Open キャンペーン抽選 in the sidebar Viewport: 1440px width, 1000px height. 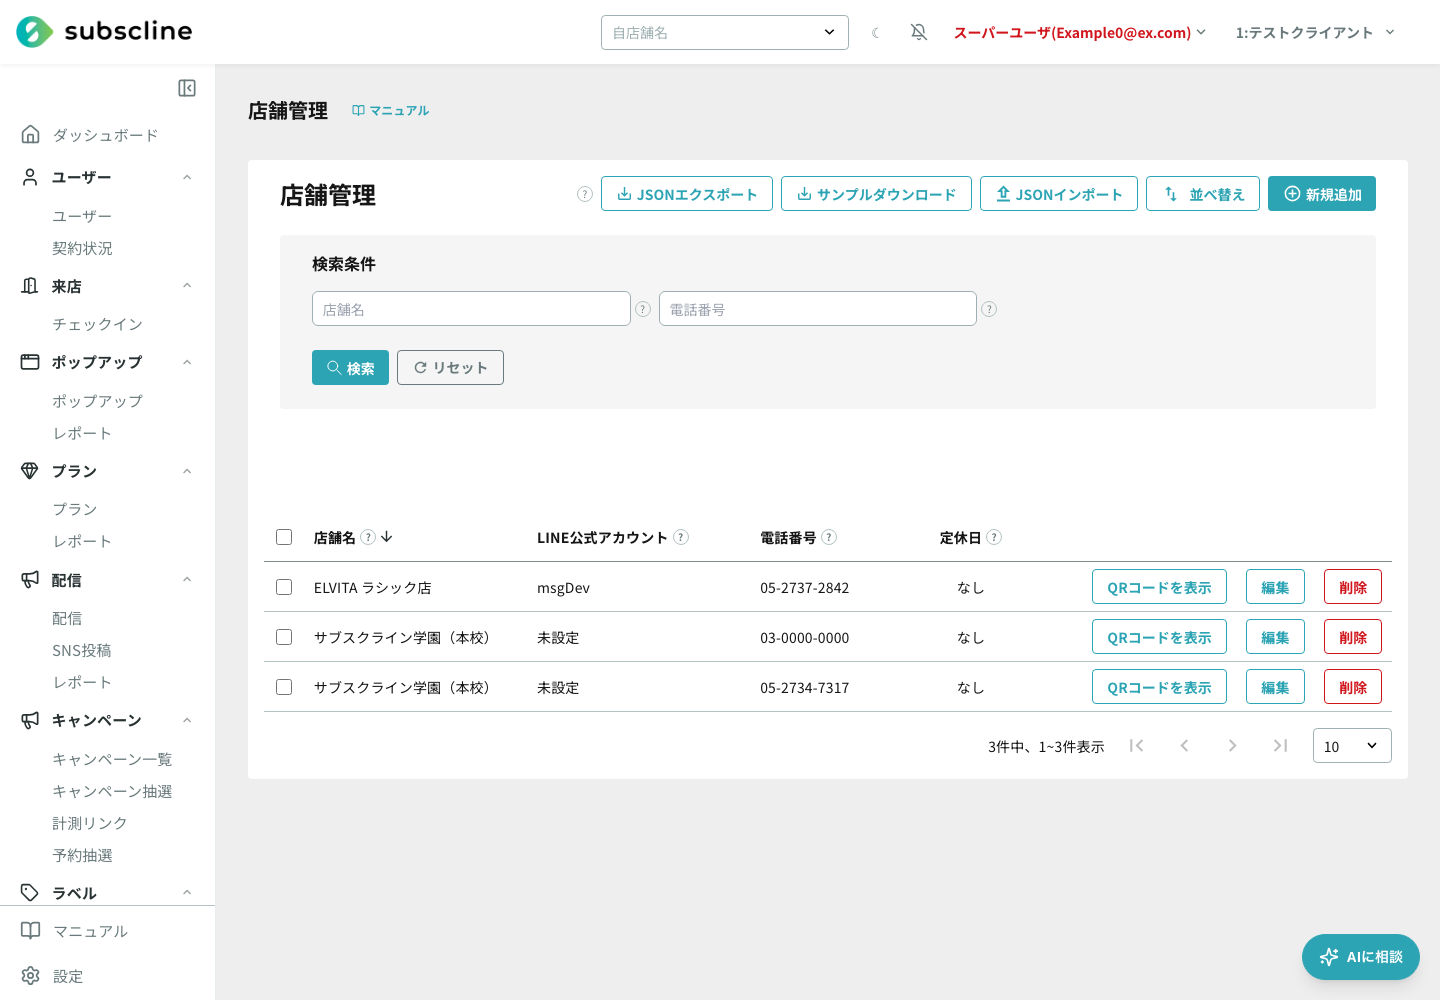click(x=112, y=791)
